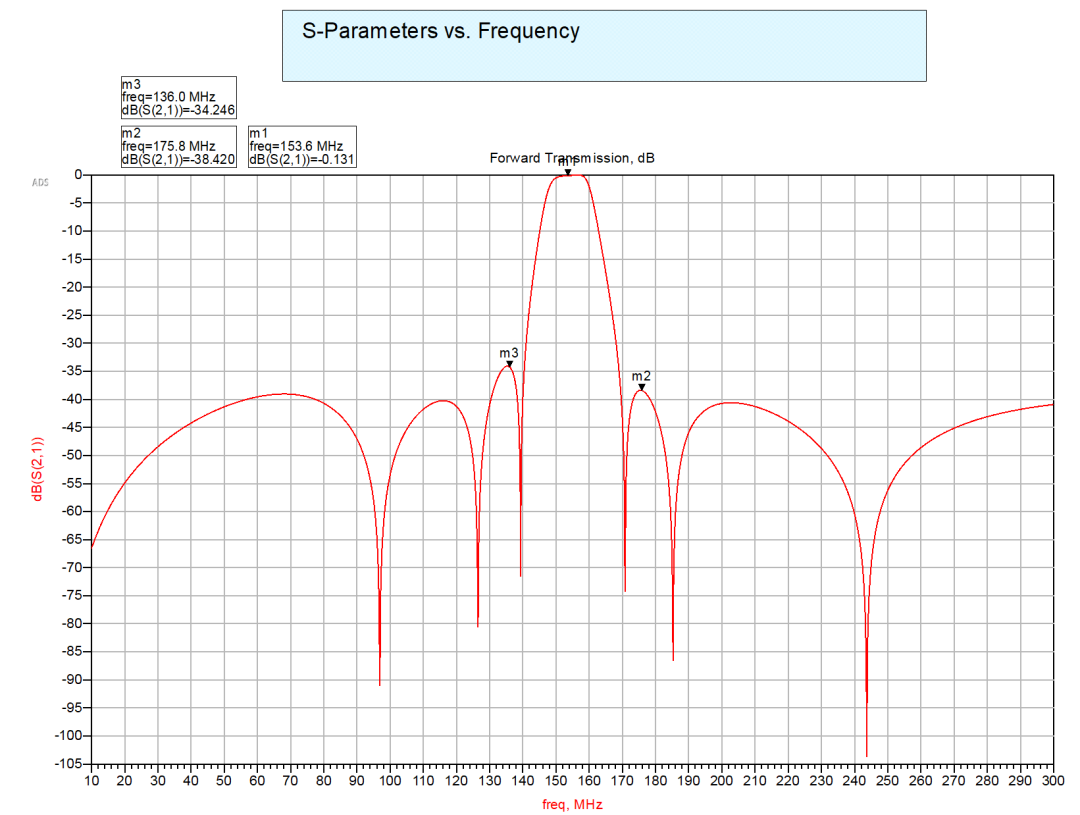1080x815 pixels.
Task: Click the freq, MHz x-axis label
Action: (572, 805)
